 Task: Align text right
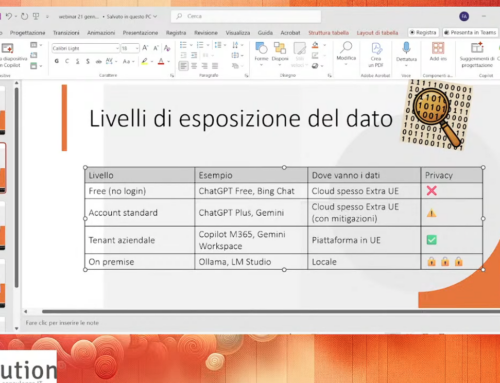coord(204,66)
